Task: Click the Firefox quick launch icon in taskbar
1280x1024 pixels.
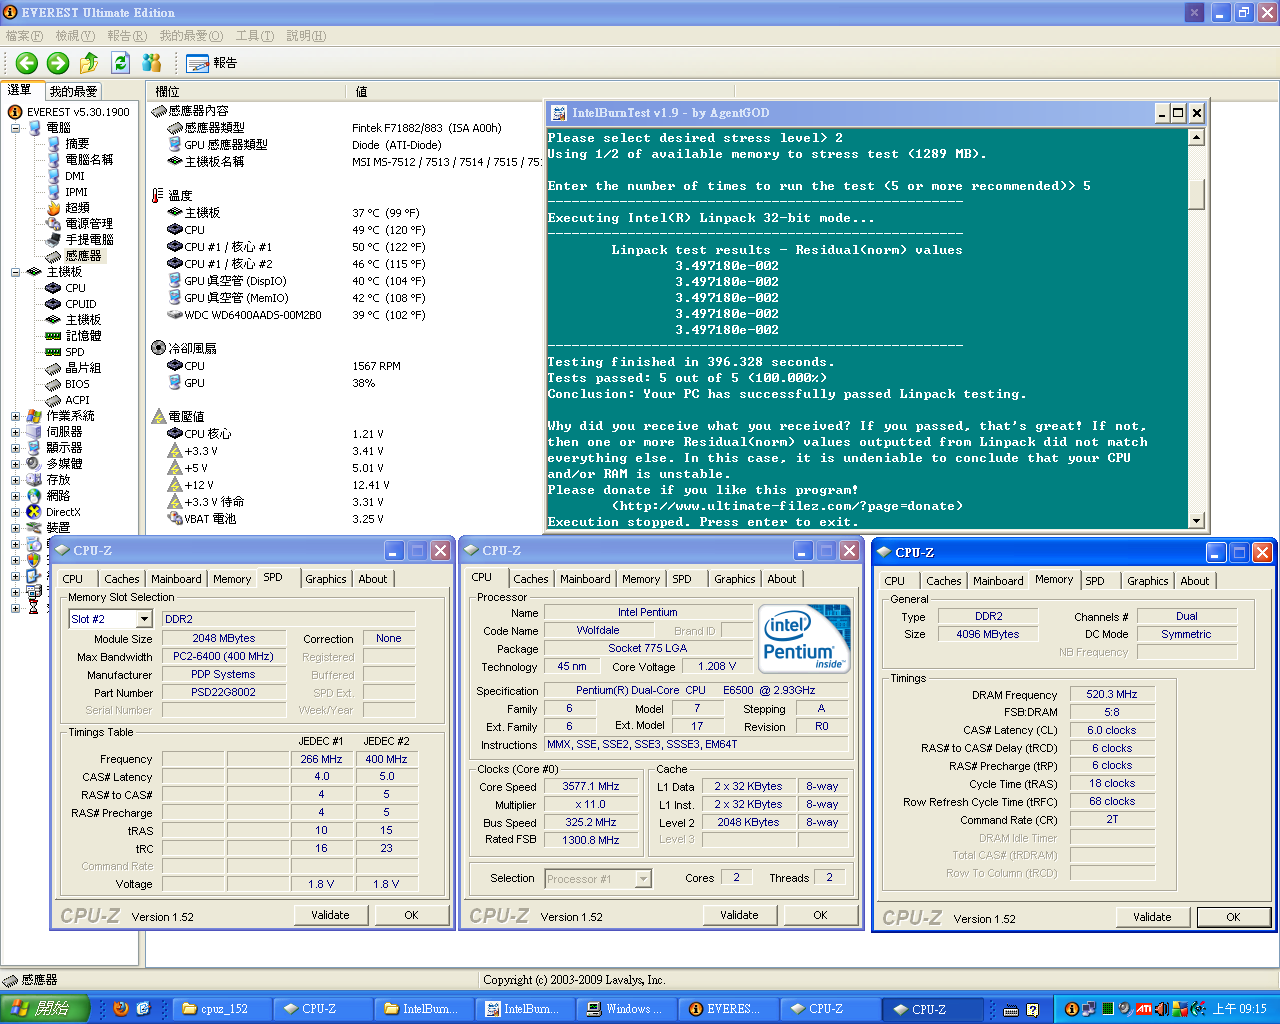Action: click(121, 1009)
